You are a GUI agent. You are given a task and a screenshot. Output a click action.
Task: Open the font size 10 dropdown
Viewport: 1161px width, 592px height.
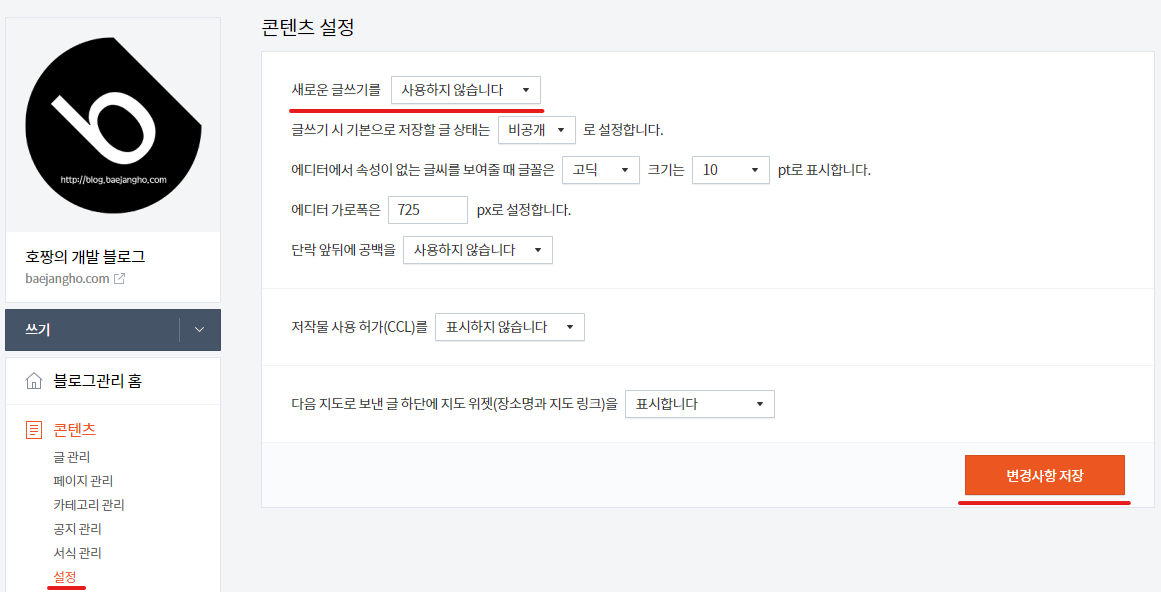tap(731, 170)
